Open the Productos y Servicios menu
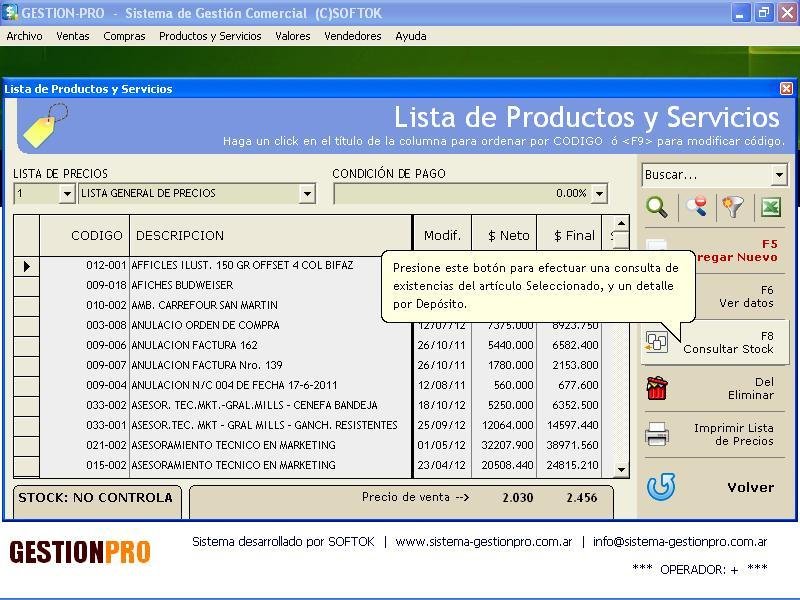 (x=210, y=36)
